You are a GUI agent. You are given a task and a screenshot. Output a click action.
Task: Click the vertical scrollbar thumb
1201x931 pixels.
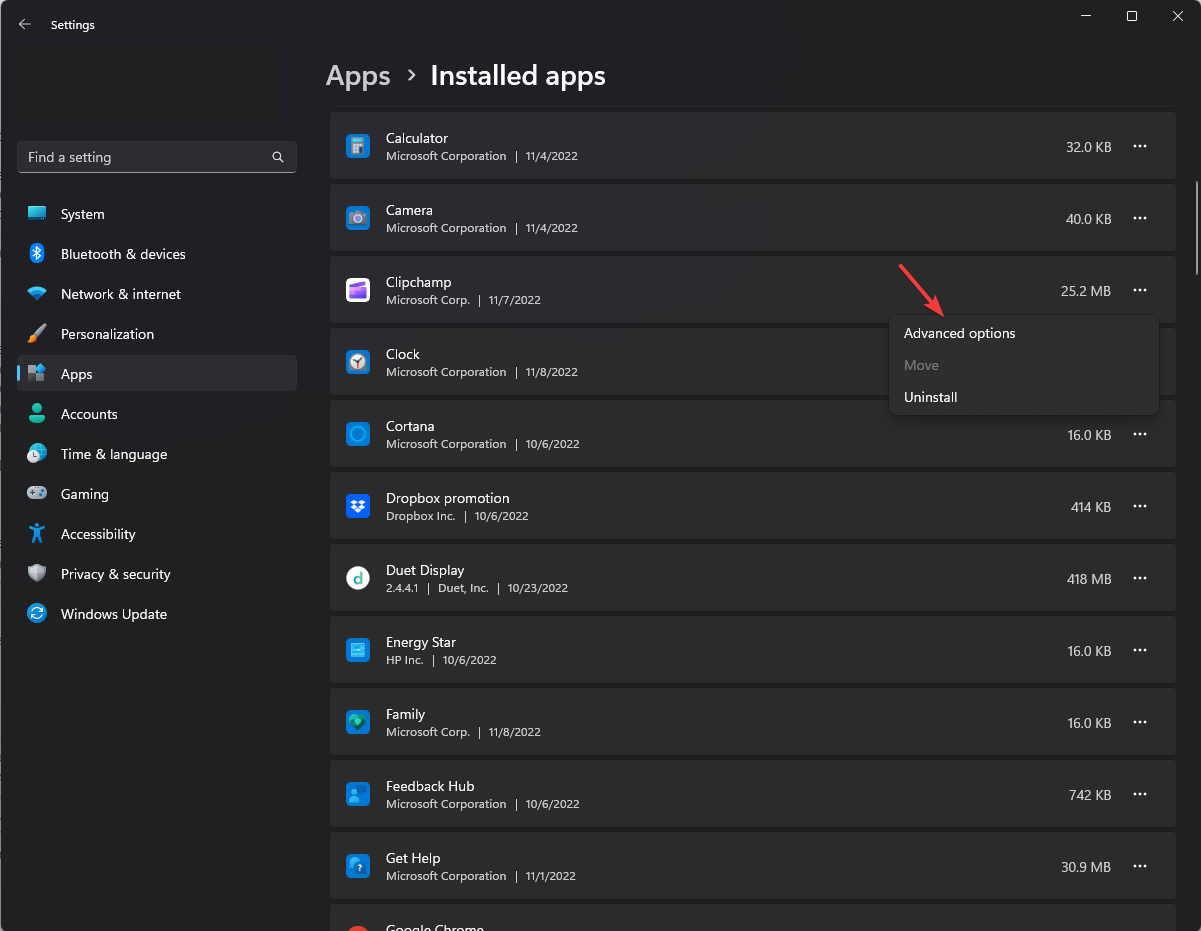click(x=1197, y=227)
